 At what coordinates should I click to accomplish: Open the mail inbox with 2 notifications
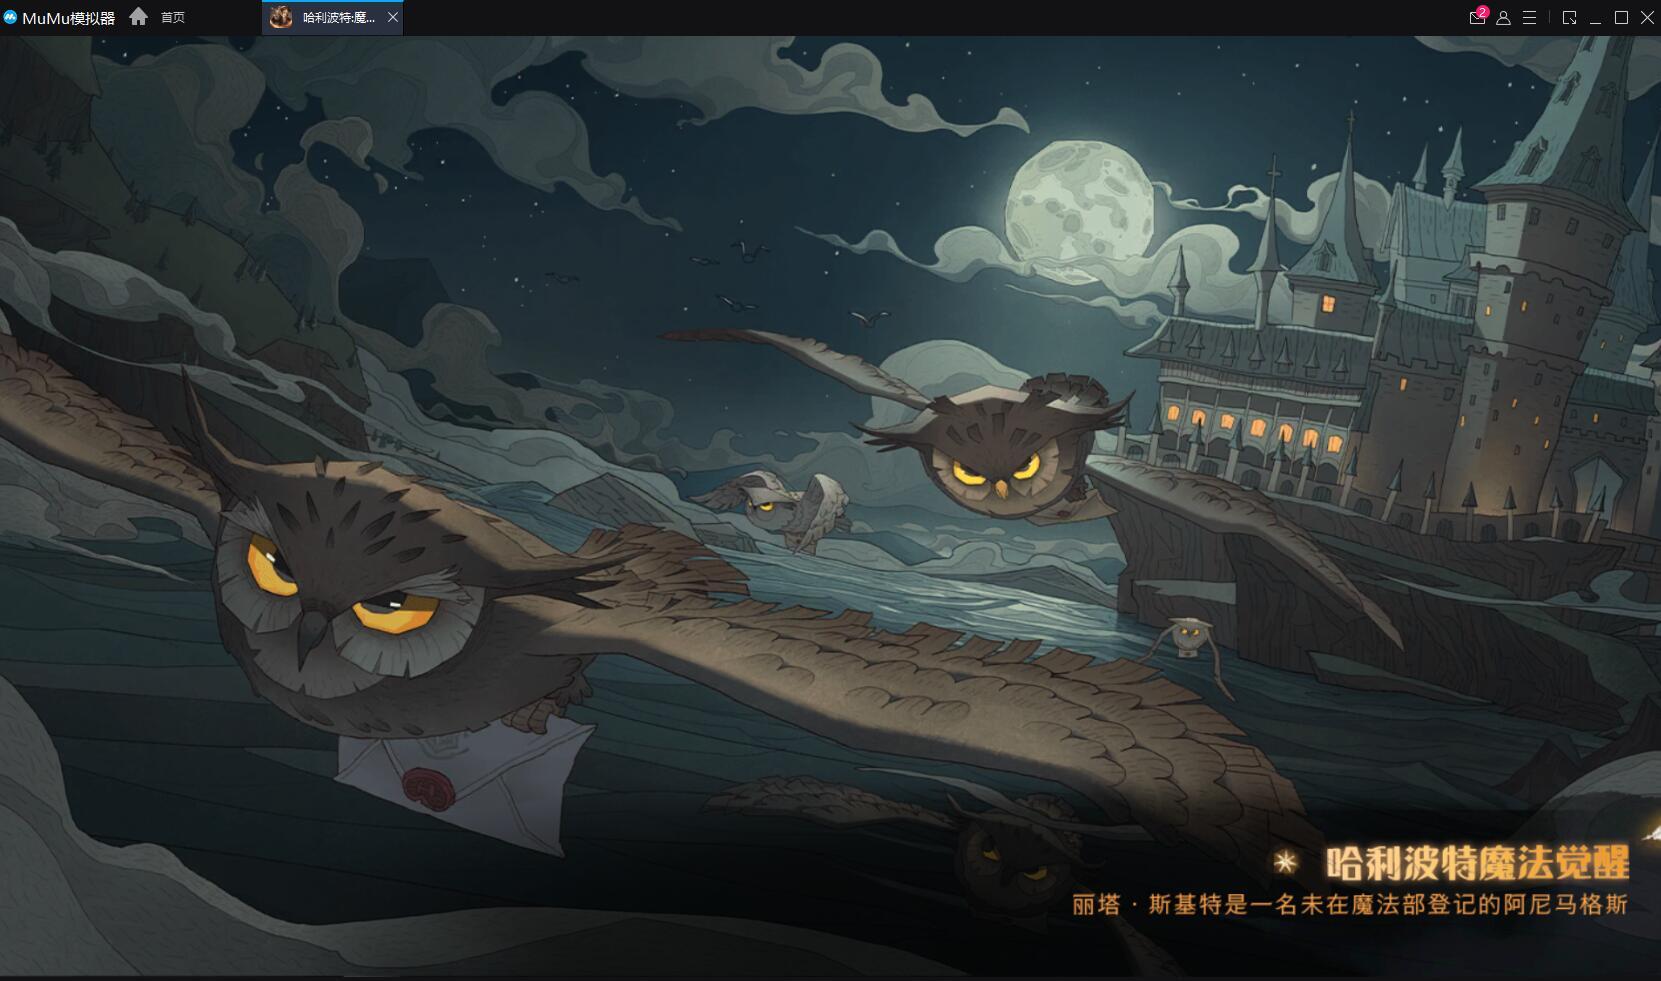coord(1478,17)
